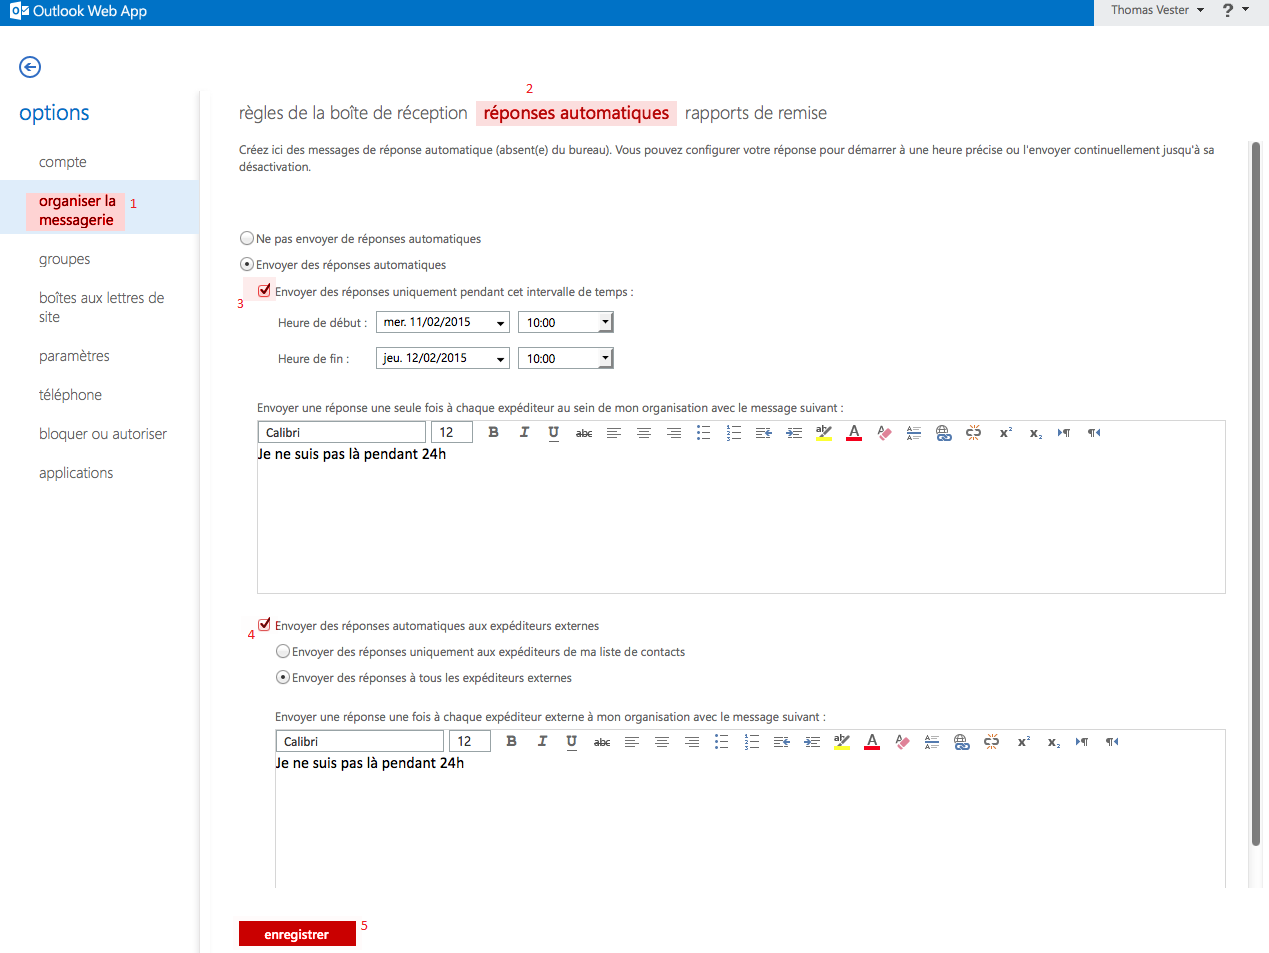Click the 'enregistrer' save button
The image size is (1269, 953).
pyautogui.click(x=297, y=933)
